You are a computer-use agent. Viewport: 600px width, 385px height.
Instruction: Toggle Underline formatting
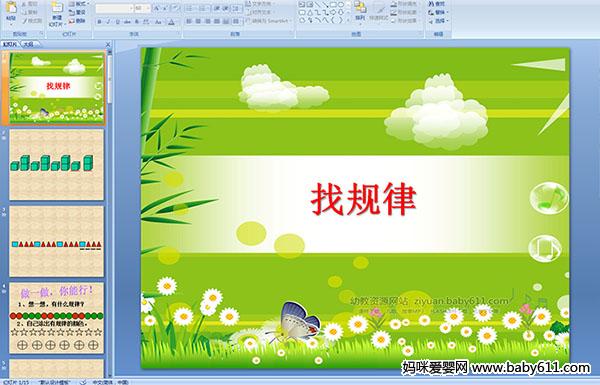pyautogui.click(x=117, y=22)
